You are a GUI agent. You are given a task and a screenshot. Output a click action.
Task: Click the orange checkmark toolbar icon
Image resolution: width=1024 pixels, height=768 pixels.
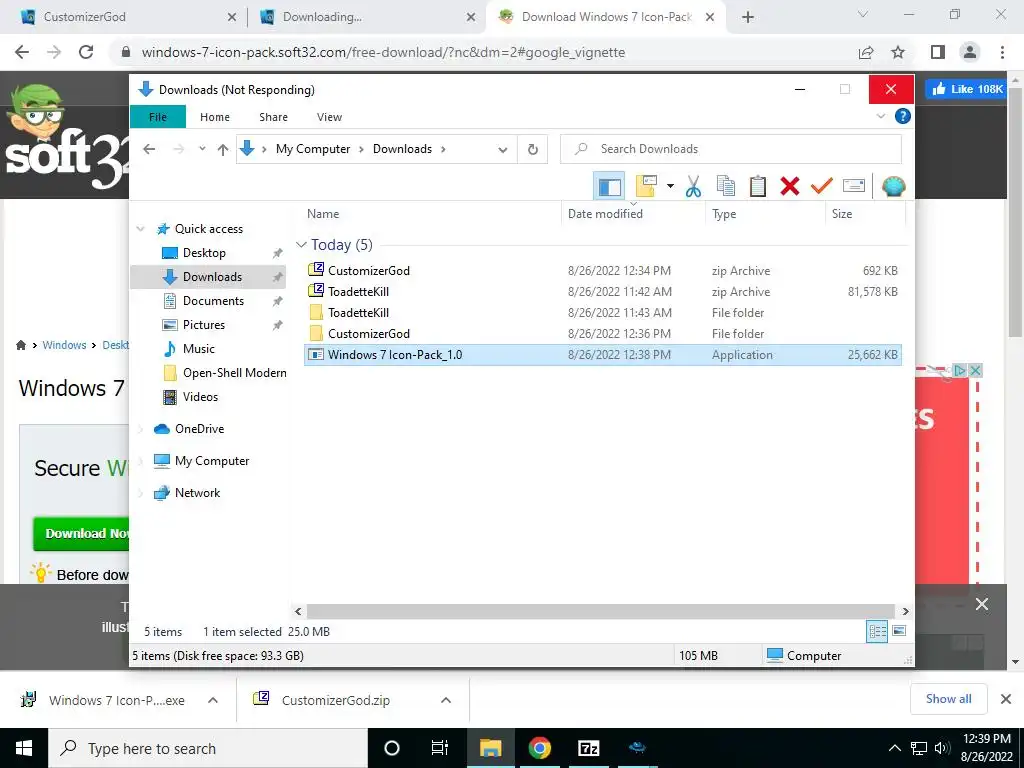822,186
